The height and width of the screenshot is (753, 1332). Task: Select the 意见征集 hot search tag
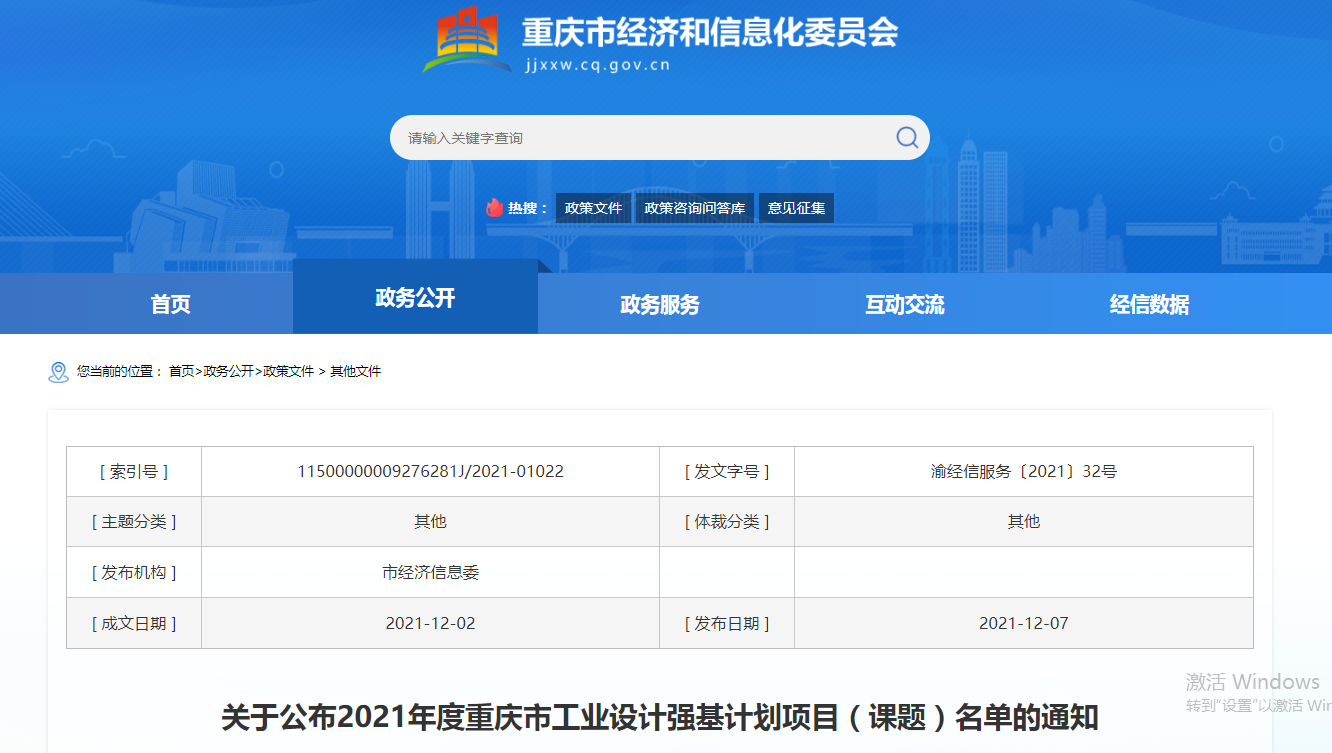796,208
